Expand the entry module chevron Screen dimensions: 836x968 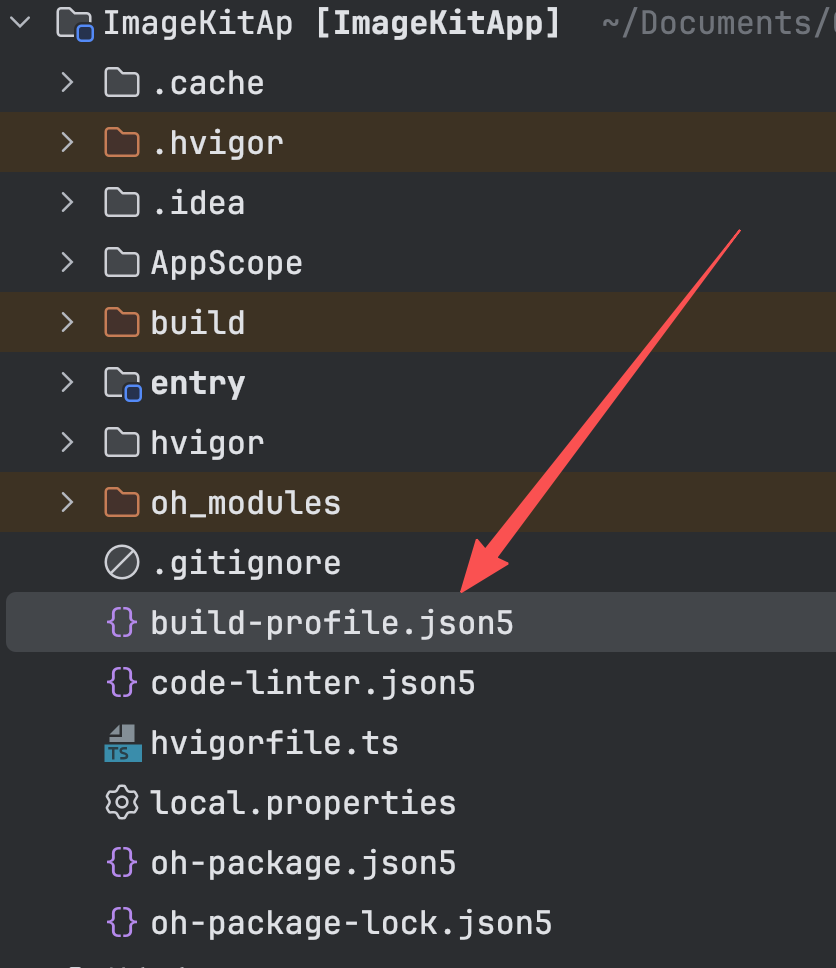click(x=67, y=382)
